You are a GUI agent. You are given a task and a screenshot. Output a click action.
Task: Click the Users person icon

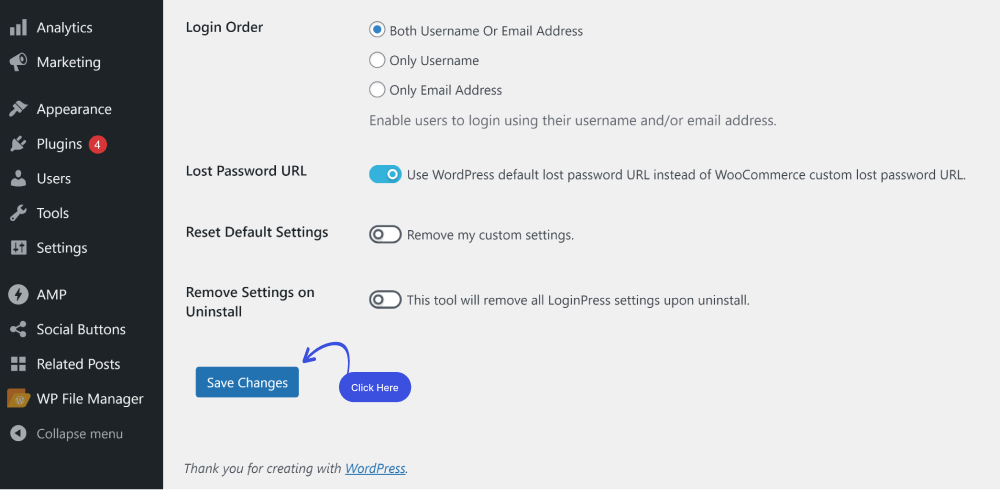coord(18,179)
